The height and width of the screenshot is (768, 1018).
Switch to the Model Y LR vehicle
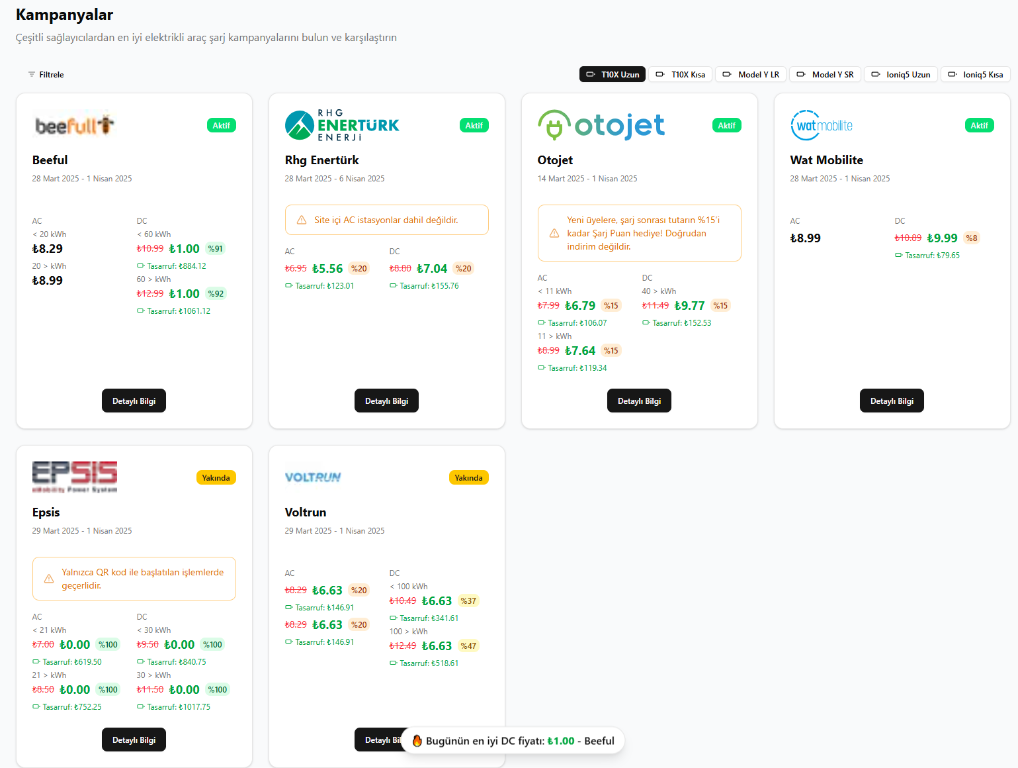click(x=751, y=74)
